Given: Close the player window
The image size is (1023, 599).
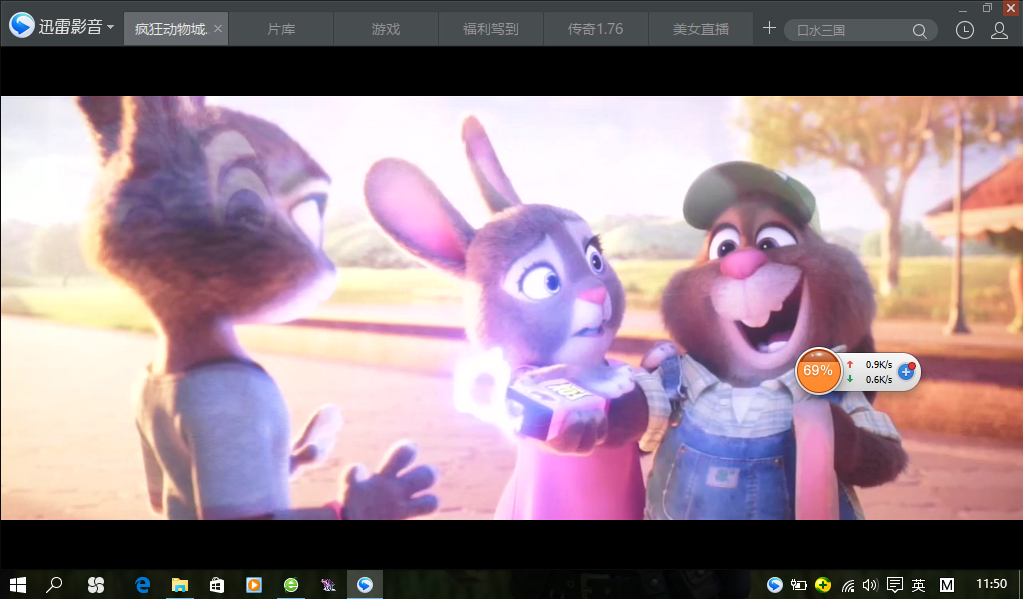Looking at the screenshot, I should (x=1011, y=8).
